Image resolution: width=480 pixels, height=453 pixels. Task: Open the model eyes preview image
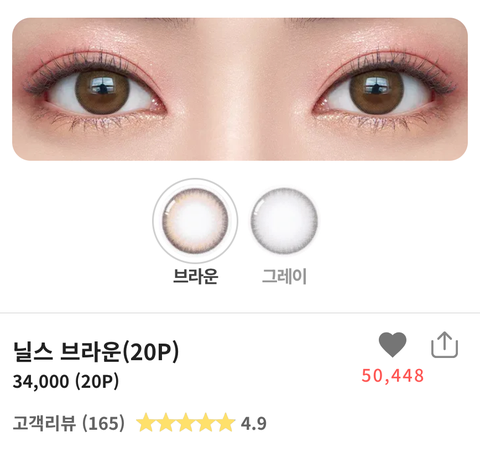pos(240,89)
